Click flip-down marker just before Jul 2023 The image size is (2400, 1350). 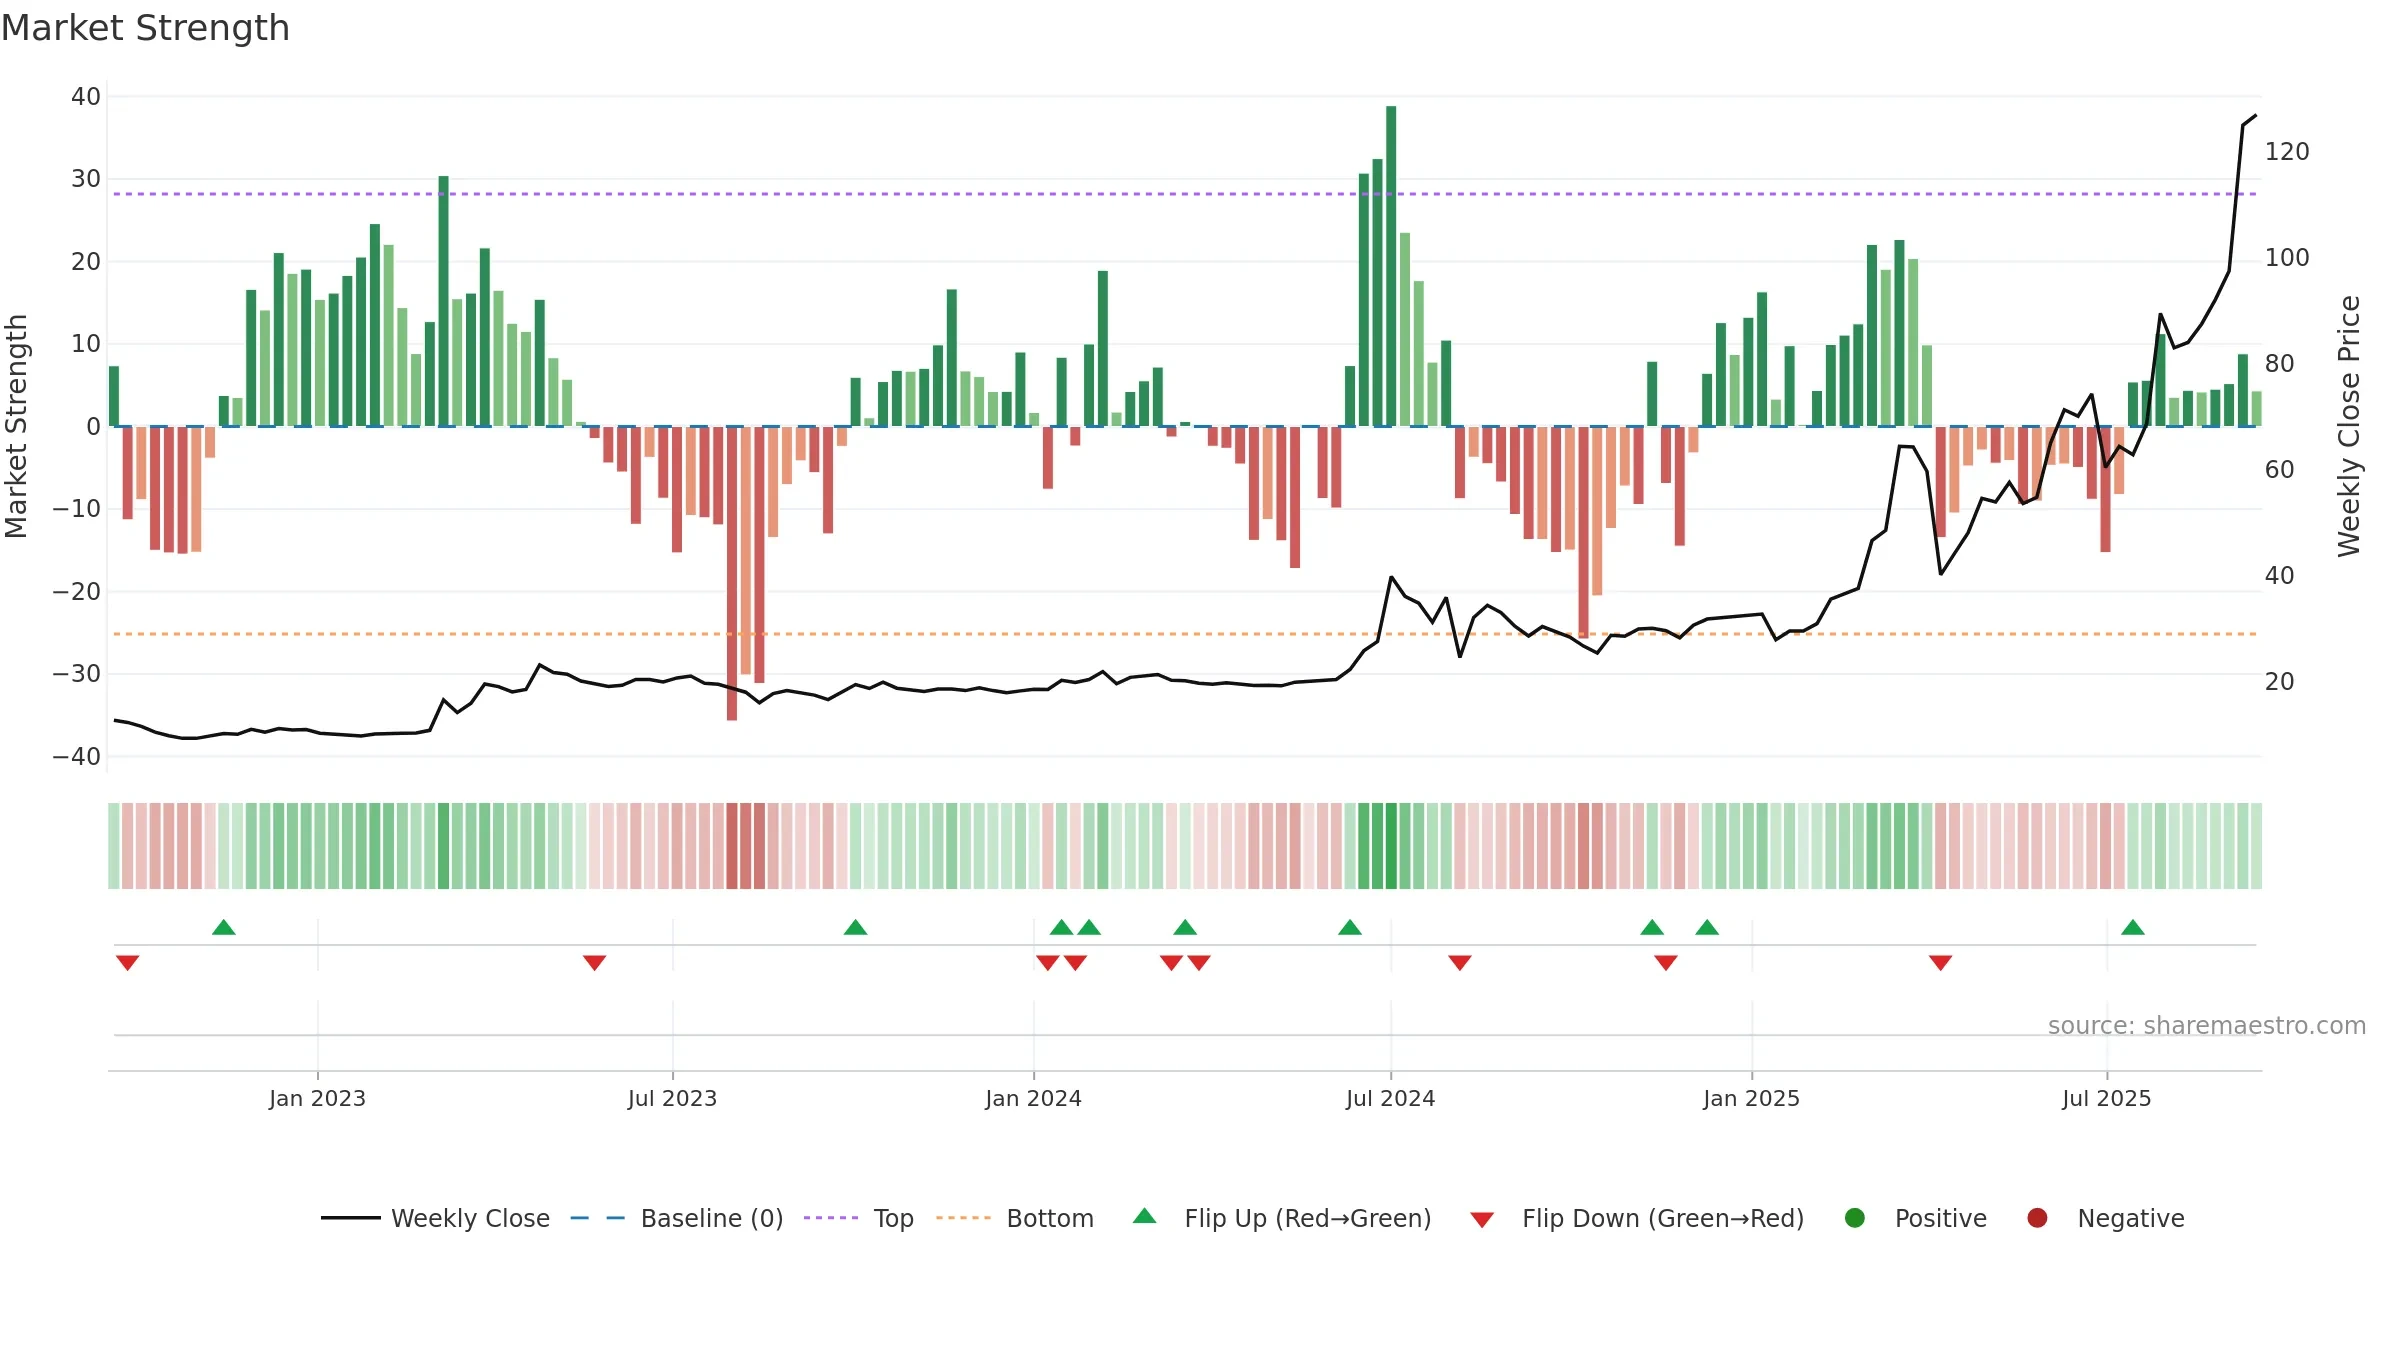click(x=594, y=963)
